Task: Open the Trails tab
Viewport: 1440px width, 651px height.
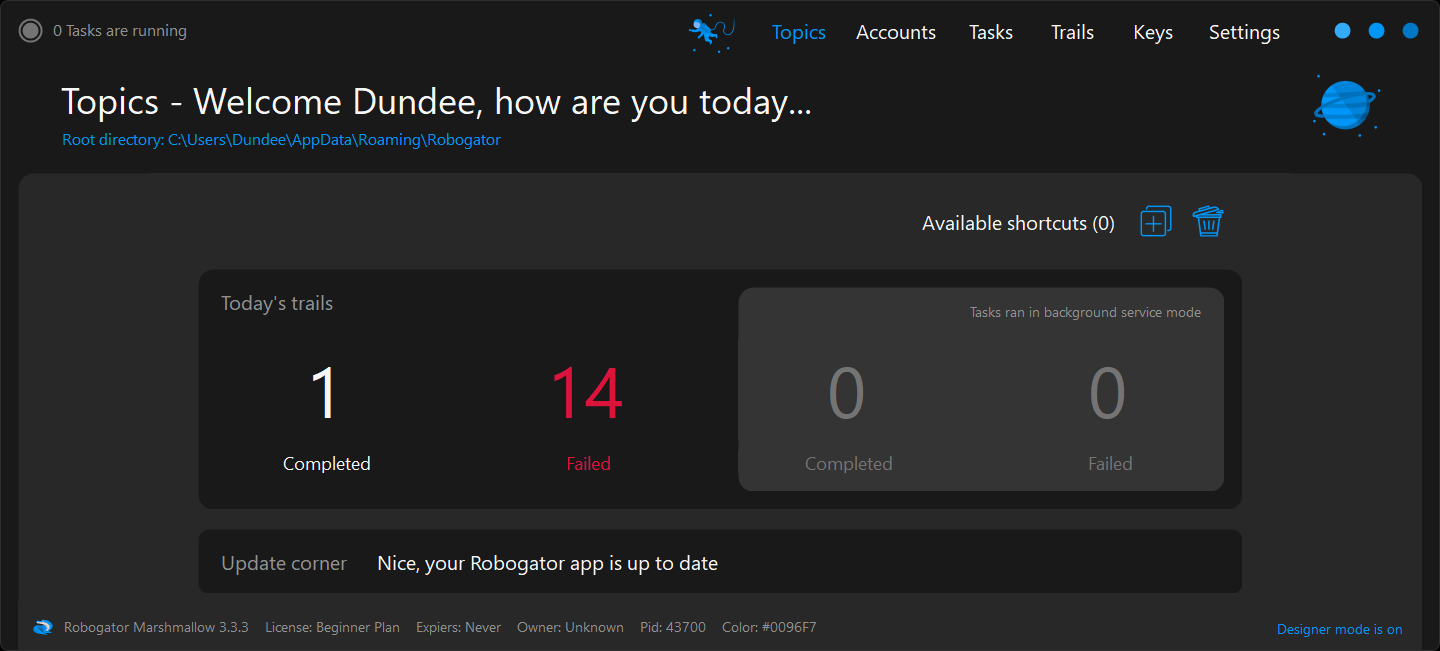Action: [x=1072, y=33]
